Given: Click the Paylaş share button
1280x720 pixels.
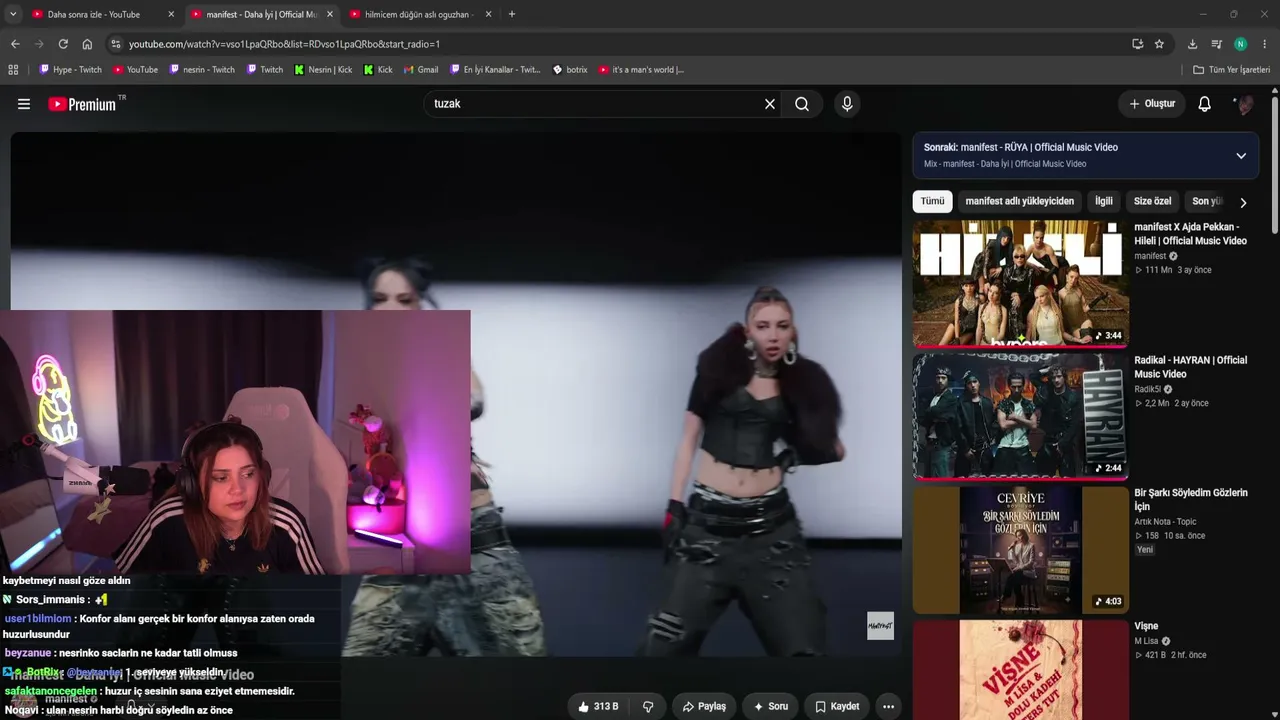Looking at the screenshot, I should (x=704, y=706).
